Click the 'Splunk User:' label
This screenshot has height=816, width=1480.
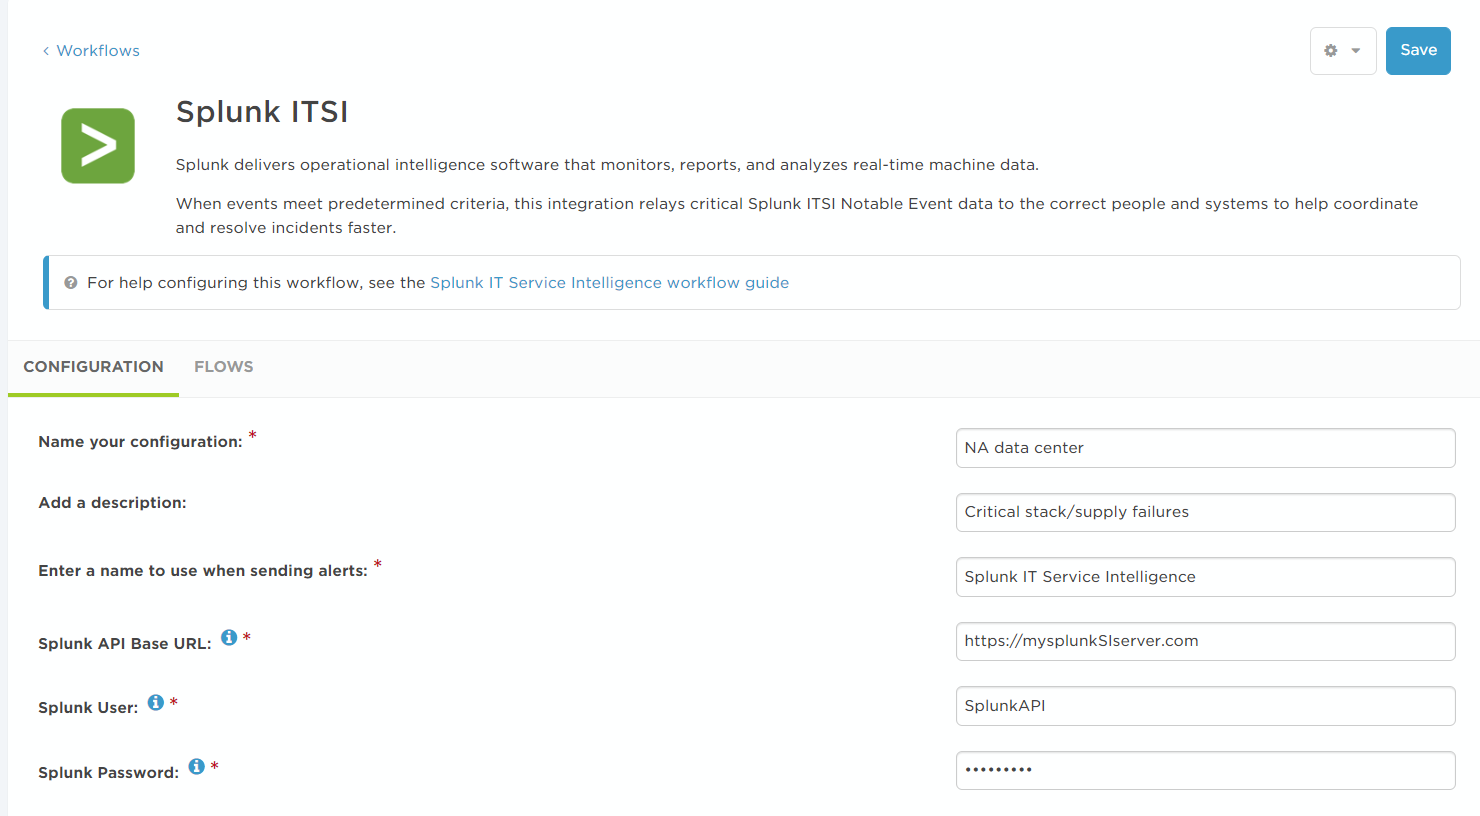[x=88, y=708]
